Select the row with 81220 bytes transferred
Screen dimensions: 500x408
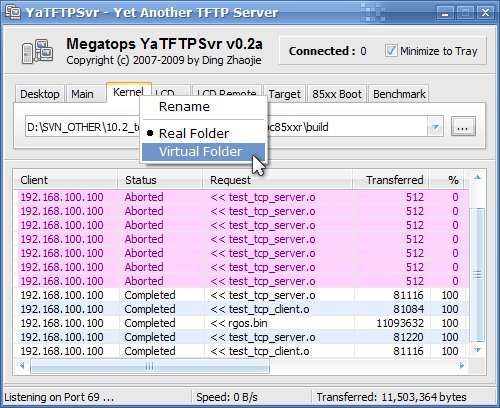(242, 337)
